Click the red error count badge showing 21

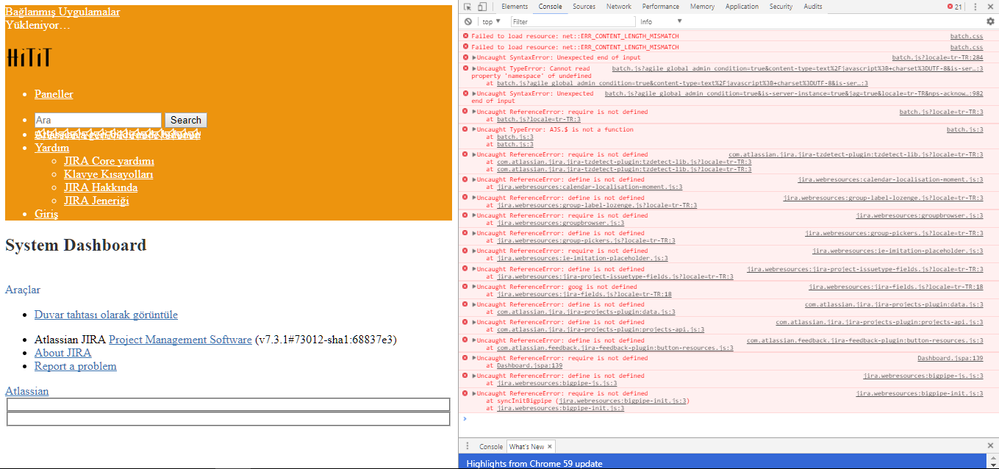click(955, 6)
